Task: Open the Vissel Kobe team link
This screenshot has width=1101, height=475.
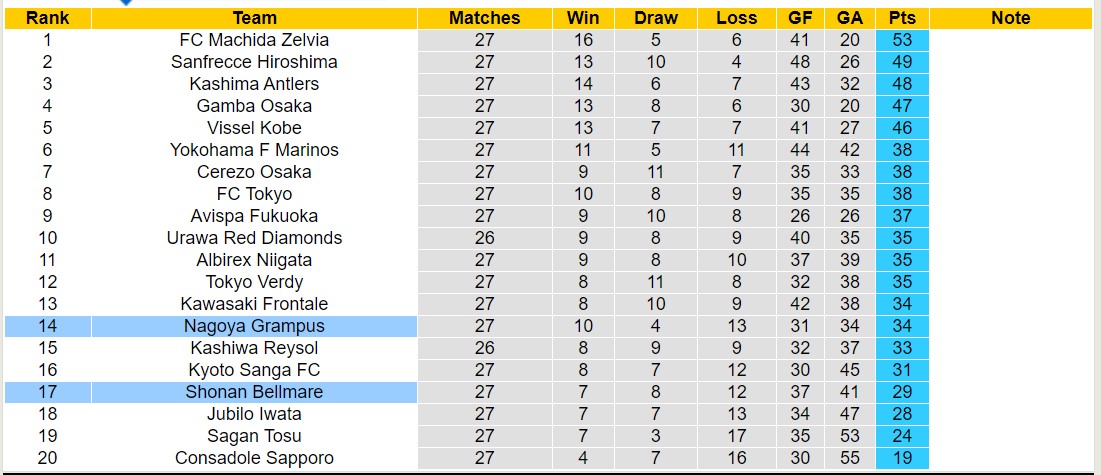Action: click(254, 128)
